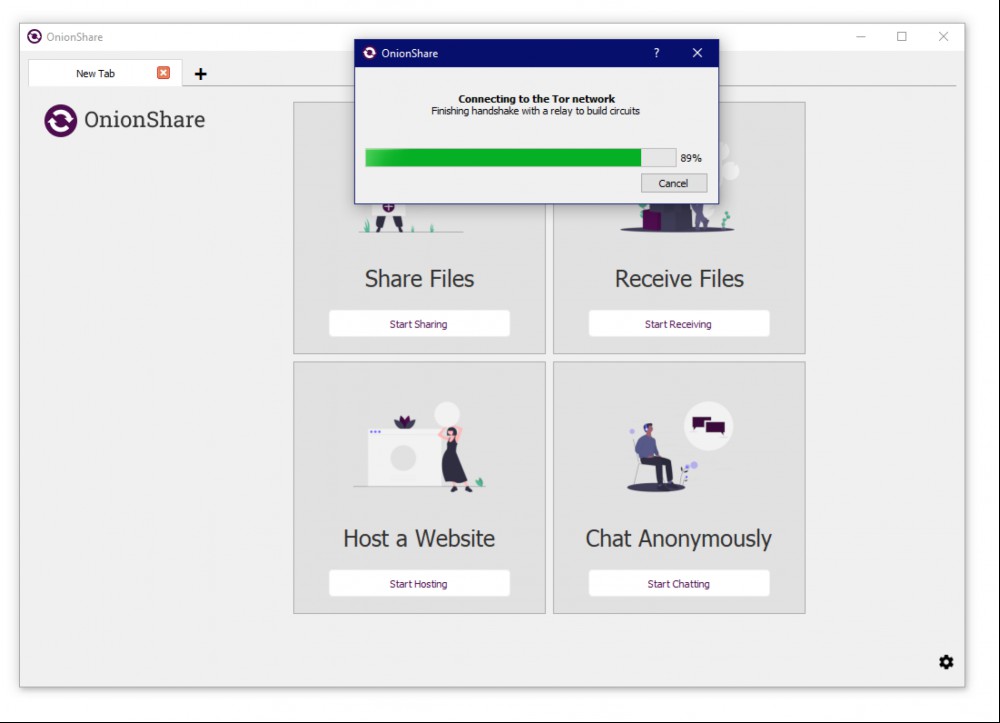1000x723 pixels.
Task: Click the Start Hosting button
Action: pos(419,583)
